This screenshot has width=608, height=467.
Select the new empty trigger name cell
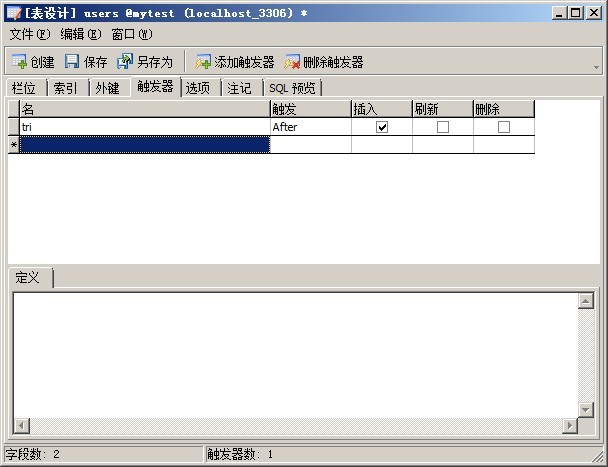coord(145,145)
